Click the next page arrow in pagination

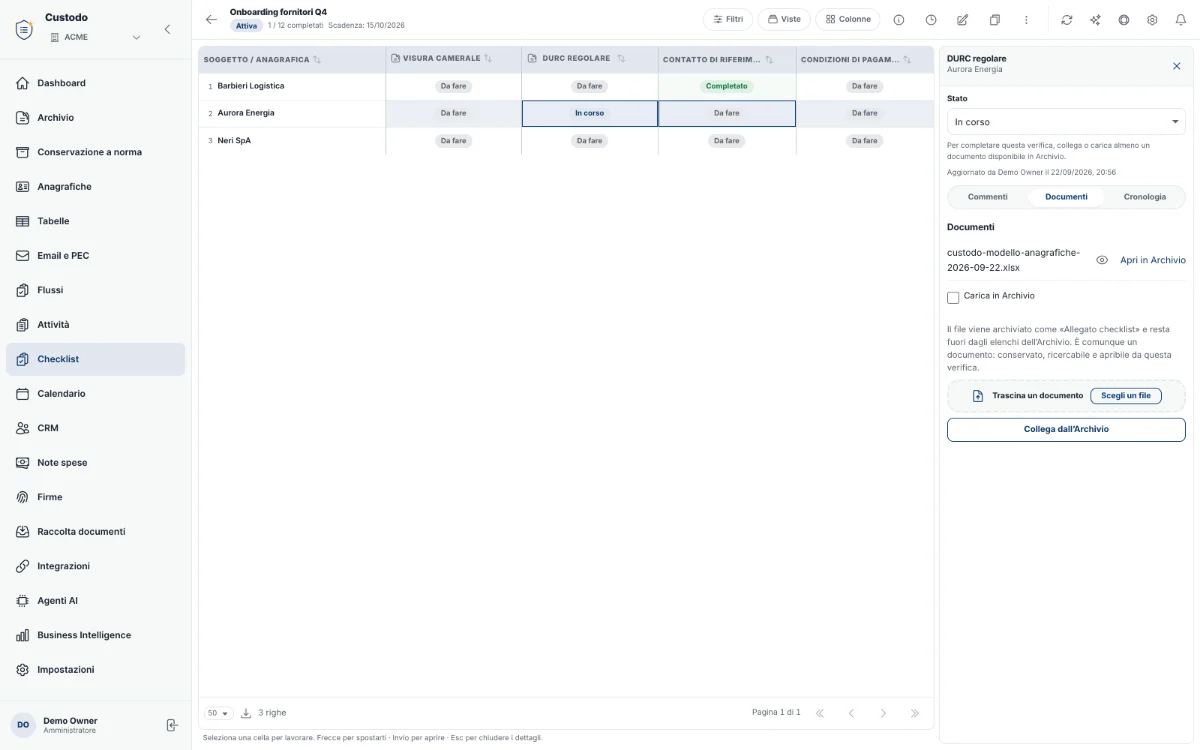pyautogui.click(x=883, y=713)
